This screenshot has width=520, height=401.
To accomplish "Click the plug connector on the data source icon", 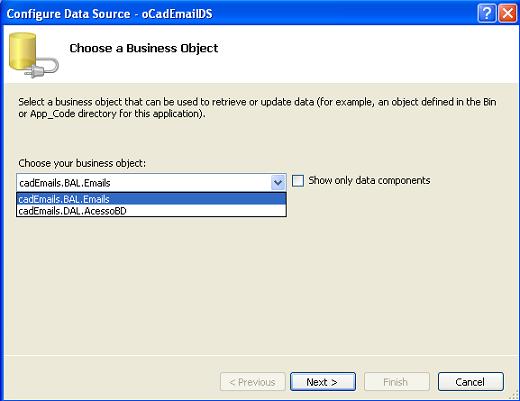I will click(42, 69).
